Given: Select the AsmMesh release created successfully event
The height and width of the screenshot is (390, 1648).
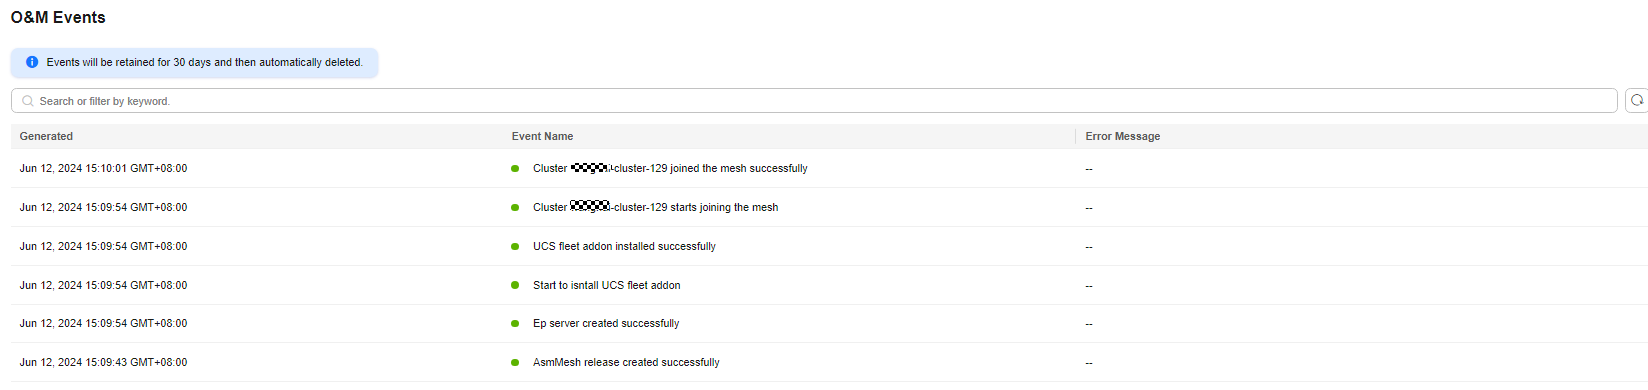Looking at the screenshot, I should point(626,362).
